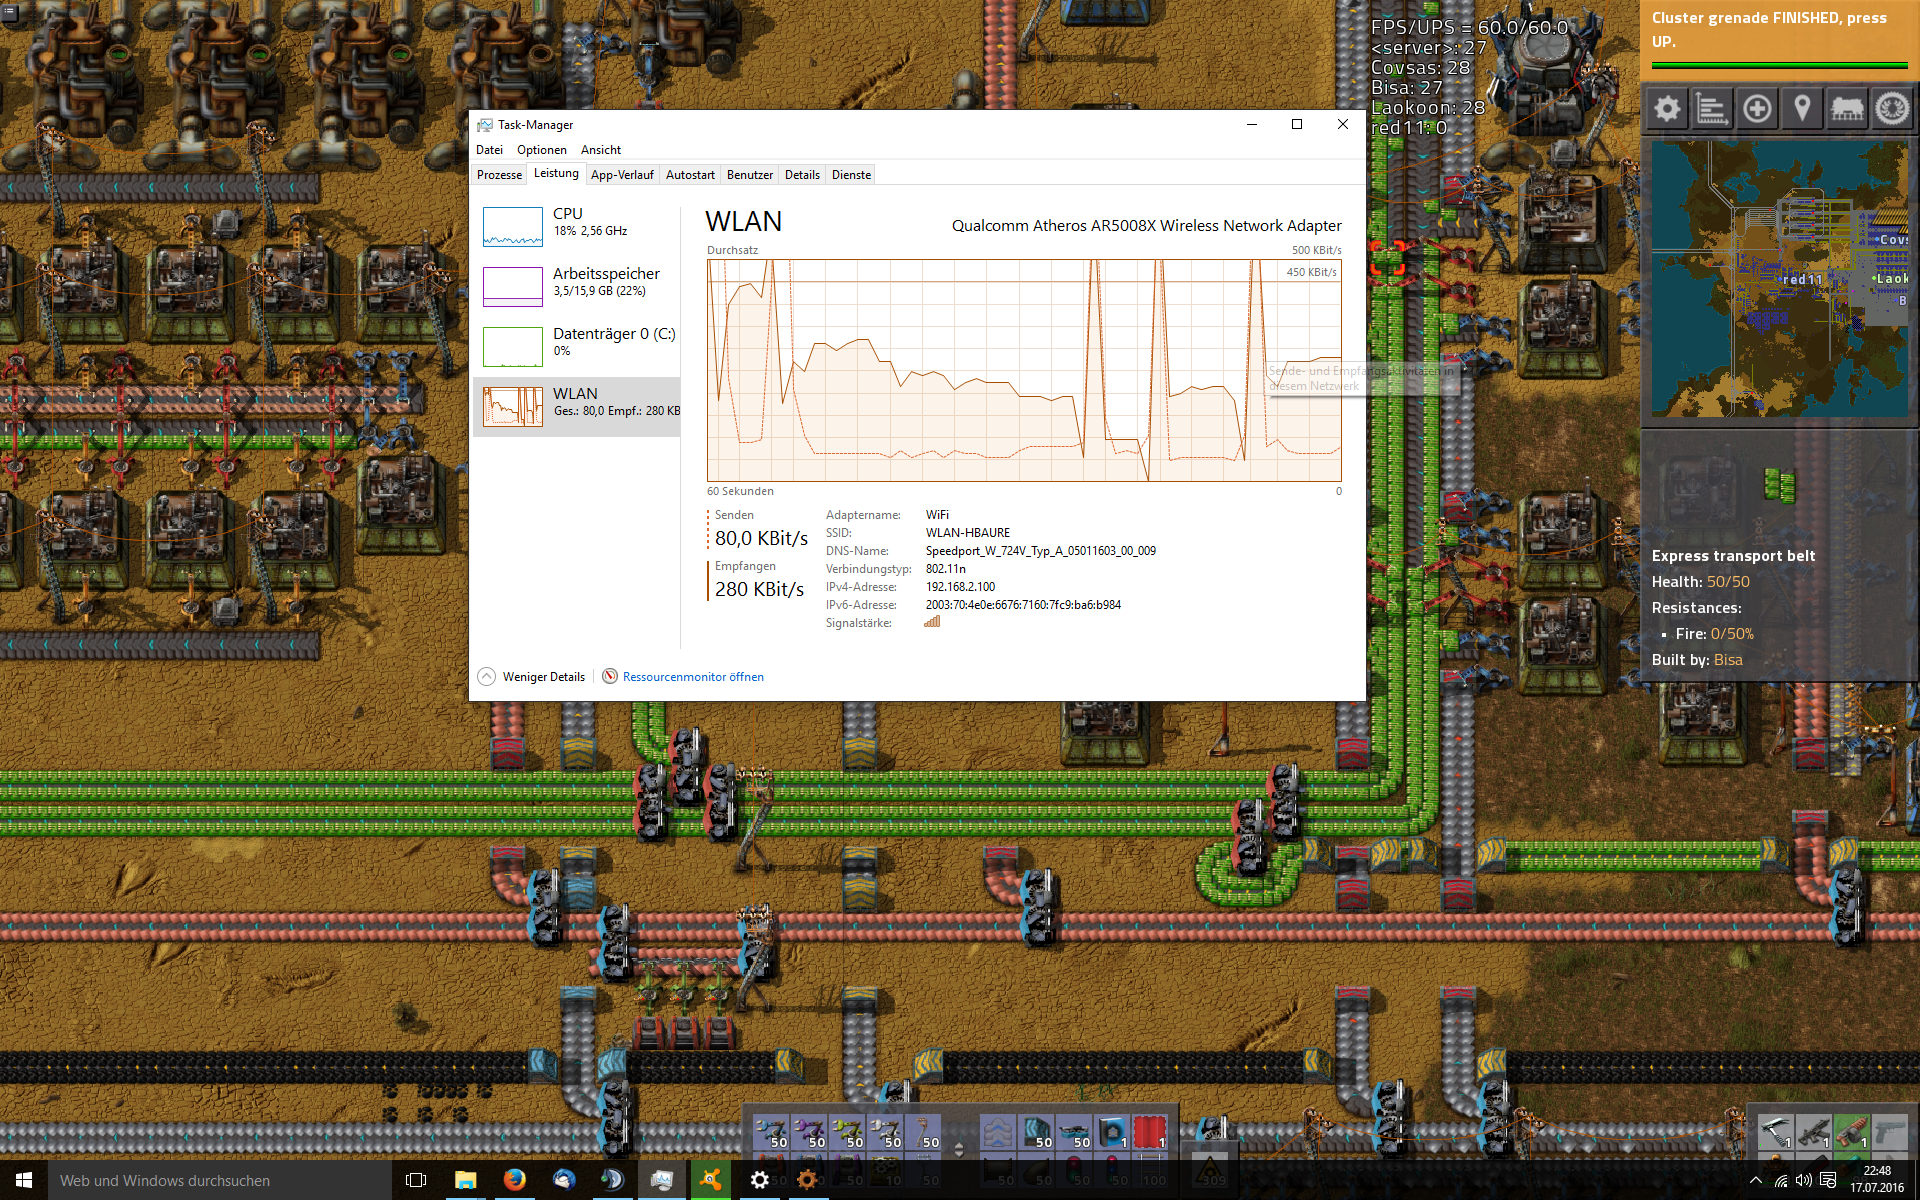Select the highlighted green rocket launcher weapon slot
1920x1200 pixels.
1851,1133
